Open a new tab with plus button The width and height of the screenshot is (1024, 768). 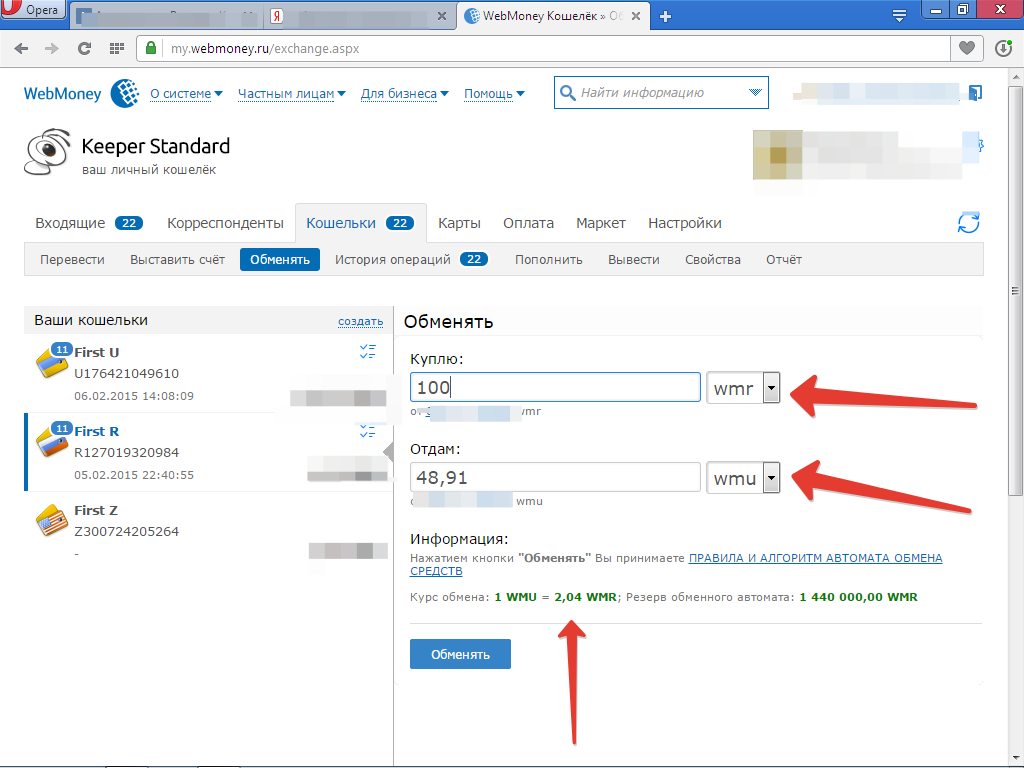(x=665, y=16)
